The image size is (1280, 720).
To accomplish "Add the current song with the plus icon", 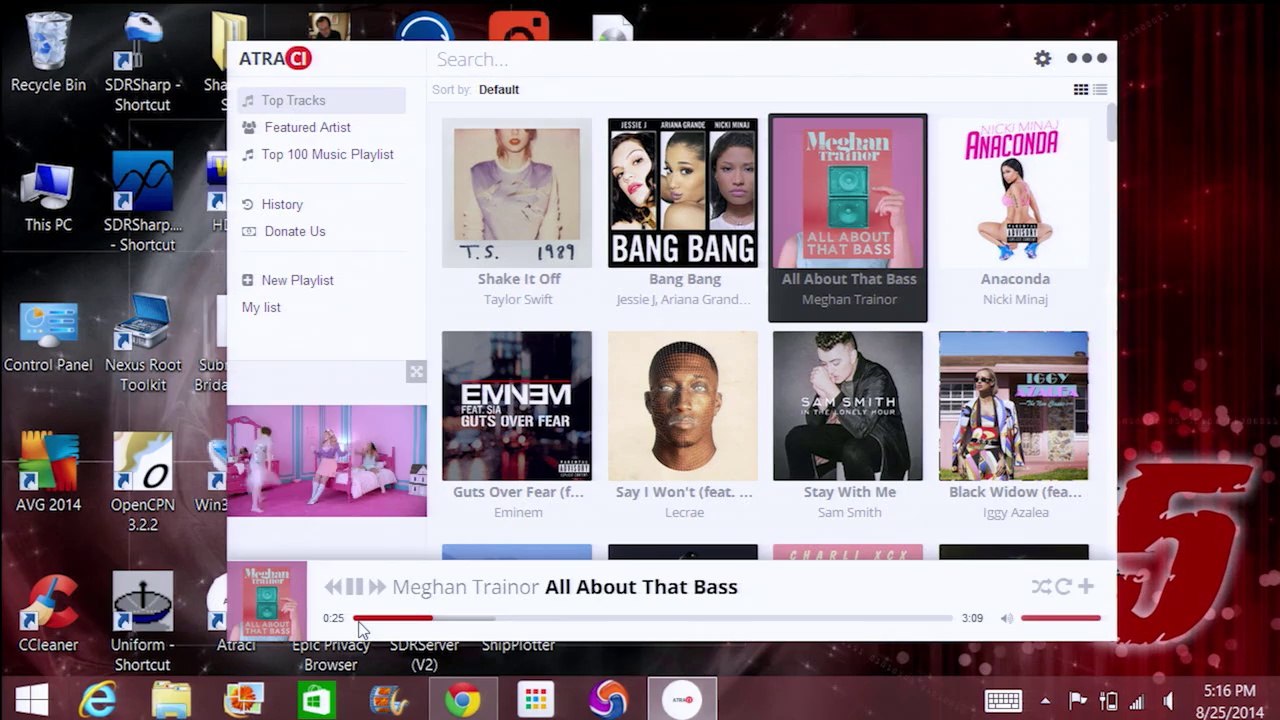I will (x=1086, y=587).
